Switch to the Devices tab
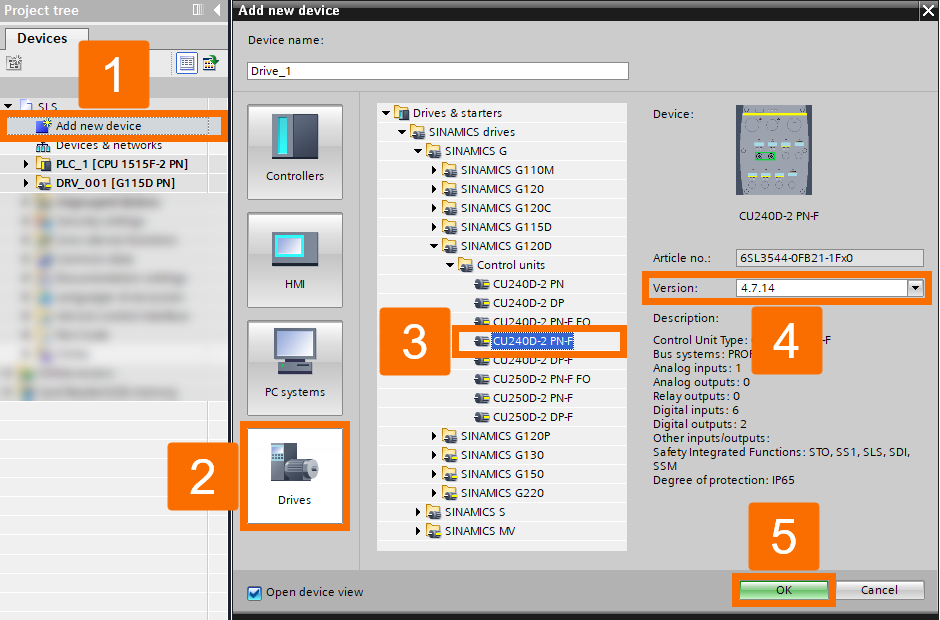The width and height of the screenshot is (940, 620). (42, 38)
